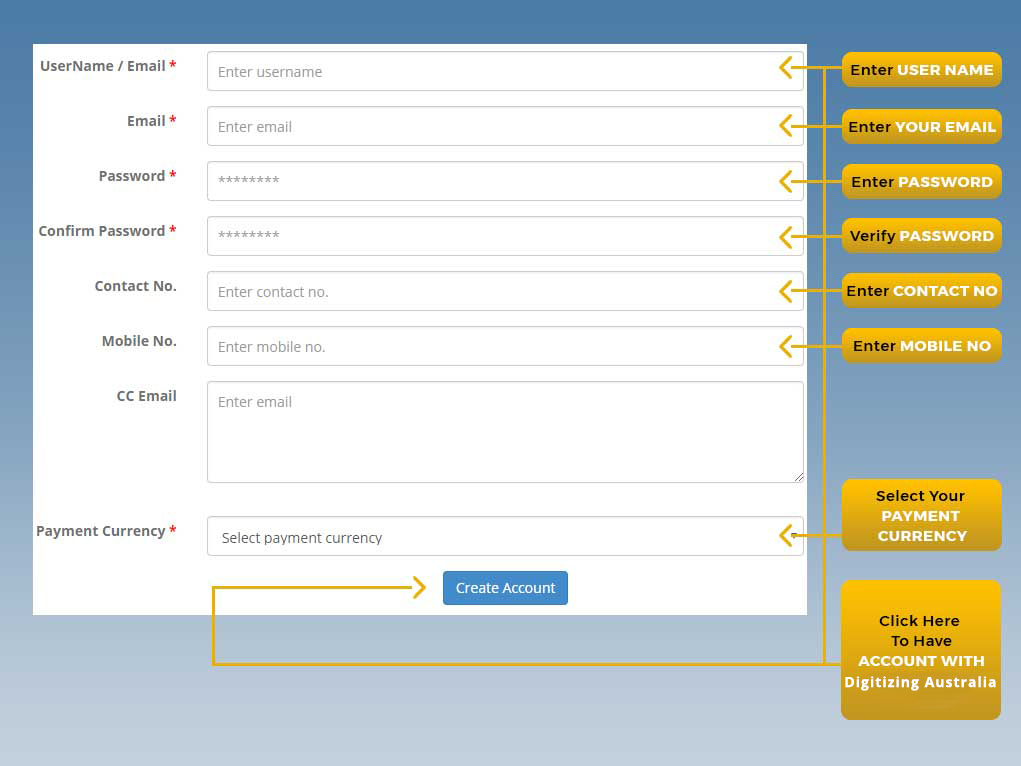Image resolution: width=1021 pixels, height=766 pixels.
Task: Click the Enter CONTACT NO callout label
Action: click(921, 291)
